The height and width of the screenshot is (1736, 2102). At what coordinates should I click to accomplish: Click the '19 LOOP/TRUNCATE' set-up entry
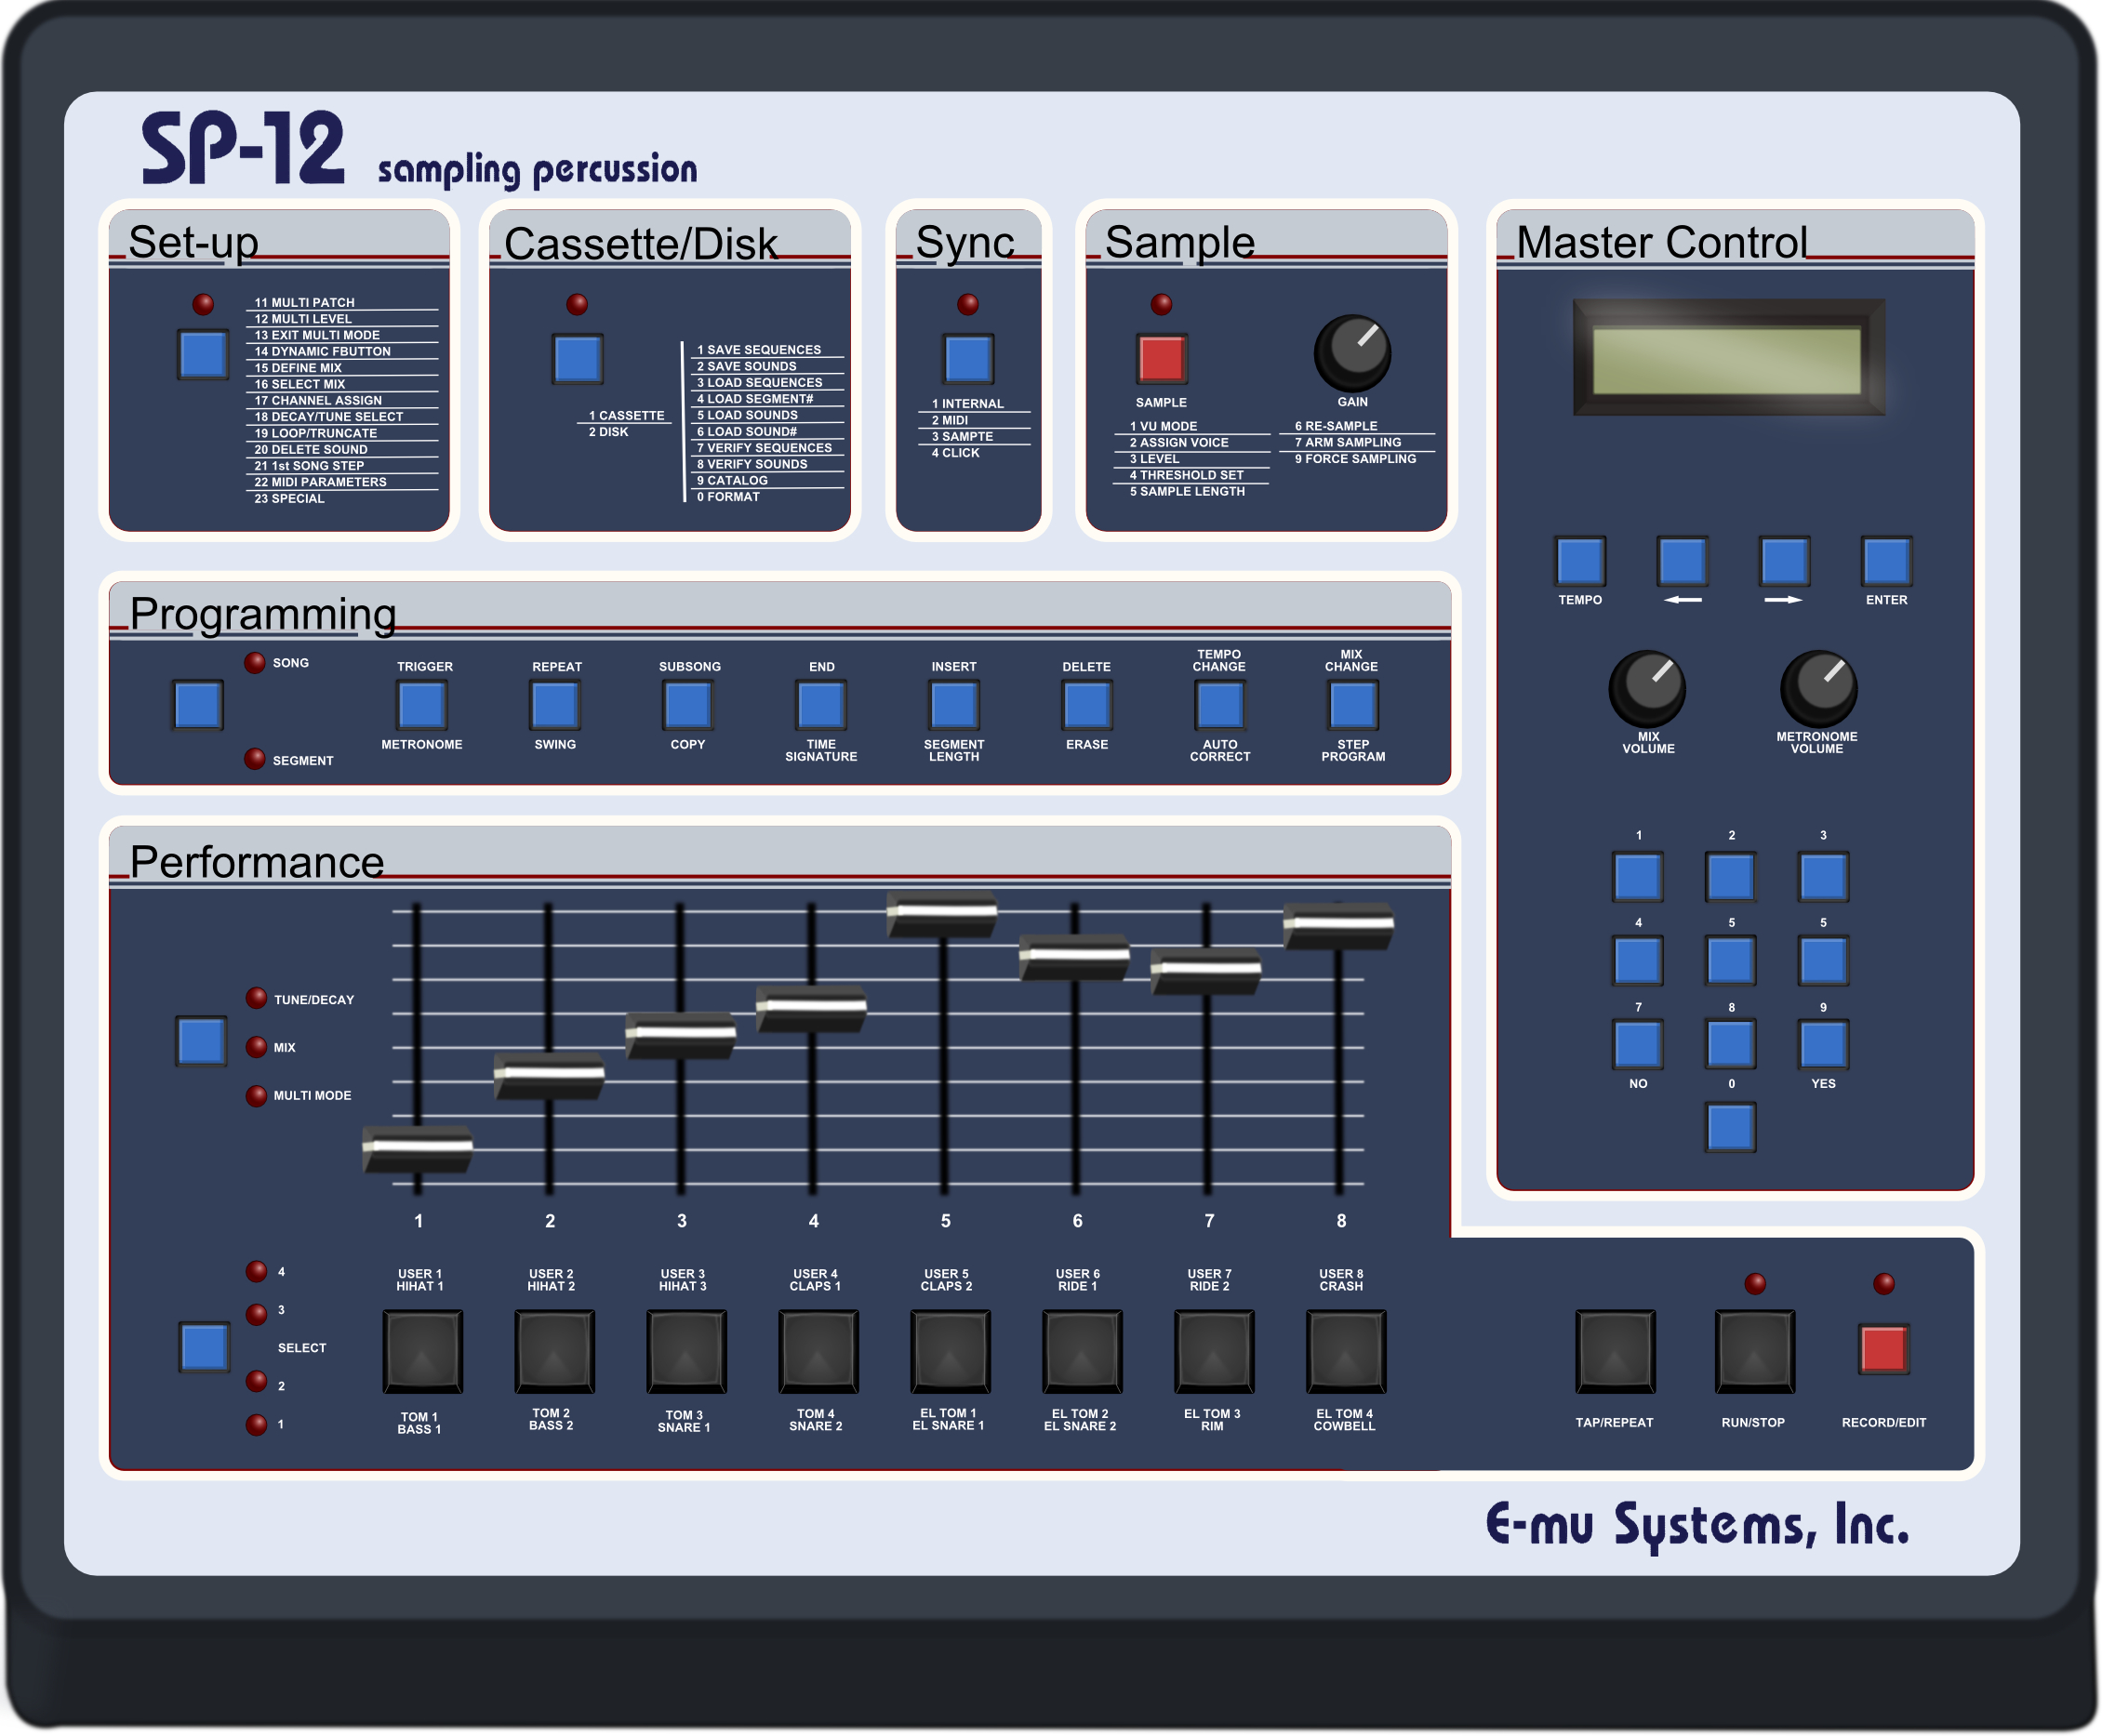click(x=315, y=433)
